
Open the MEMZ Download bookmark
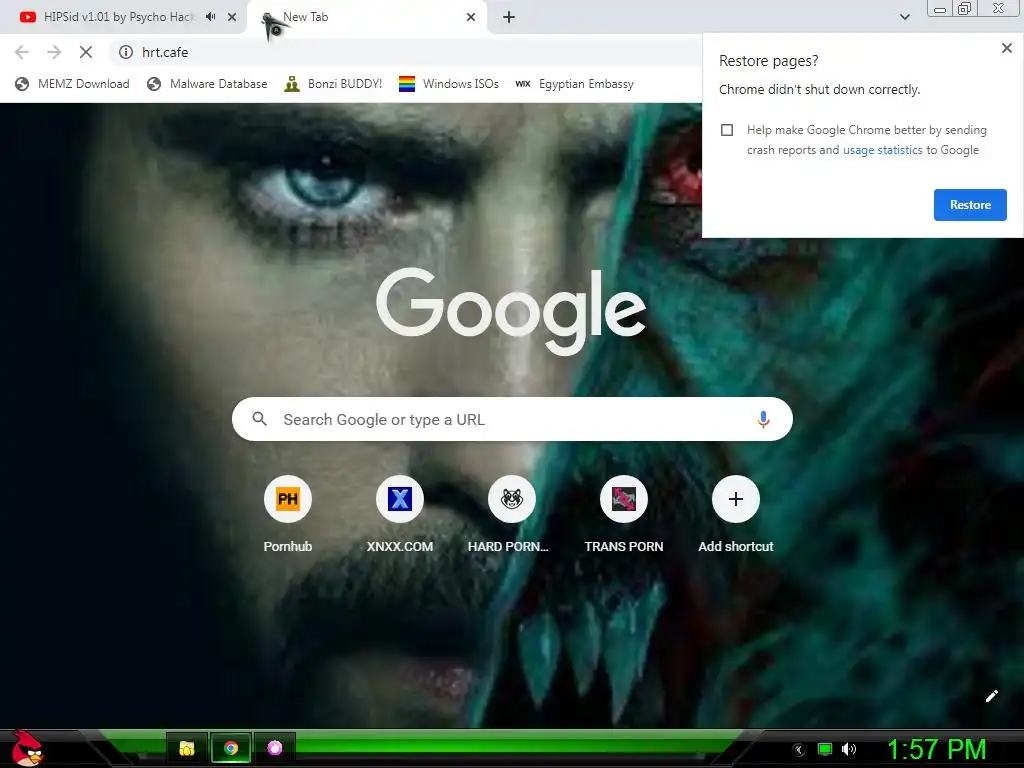point(72,84)
